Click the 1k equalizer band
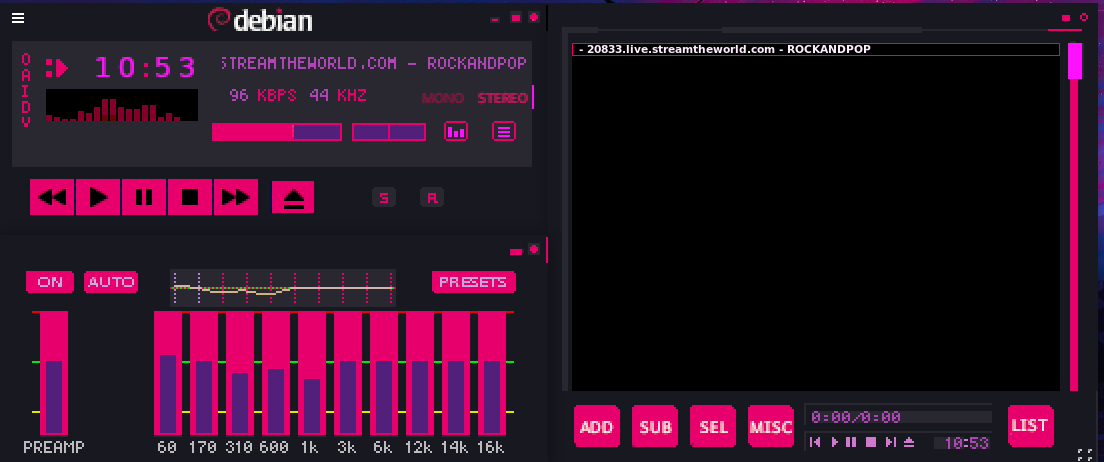 click(x=312, y=373)
